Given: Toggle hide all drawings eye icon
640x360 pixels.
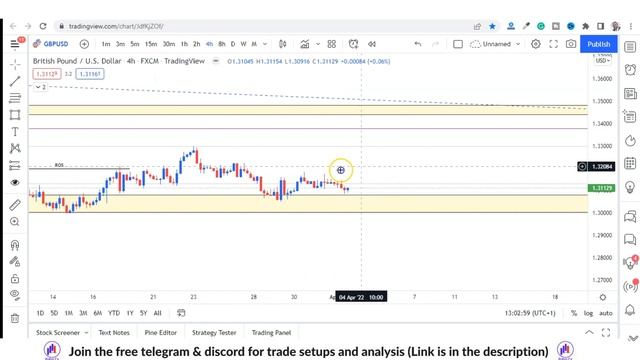Looking at the screenshot, I should pyautogui.click(x=15, y=295).
